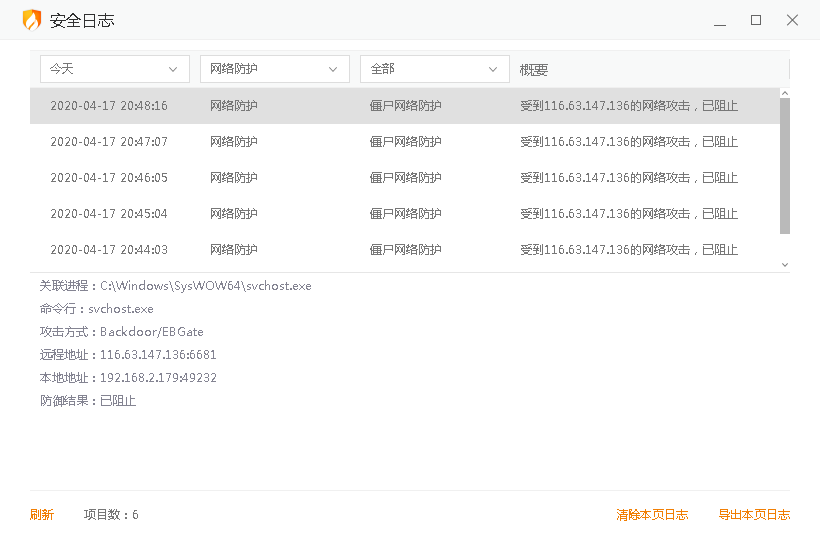Screen dimensions: 820x540
Task: Click 导出本页日志 to export logs
Action: (754, 515)
